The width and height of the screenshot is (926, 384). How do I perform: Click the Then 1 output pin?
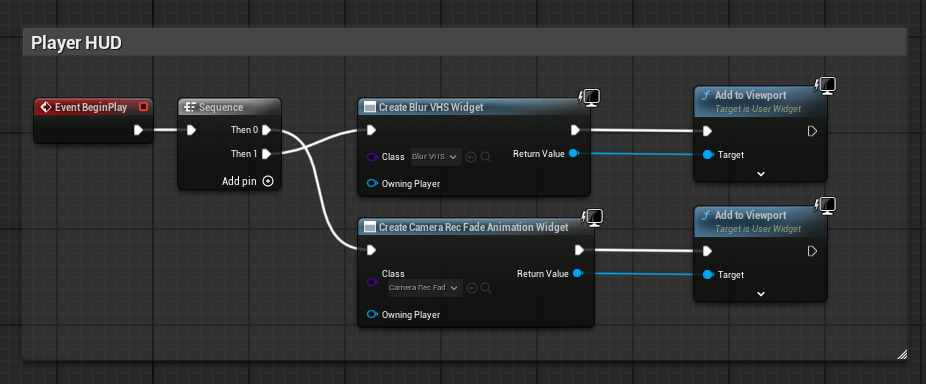pyautogui.click(x=266, y=154)
